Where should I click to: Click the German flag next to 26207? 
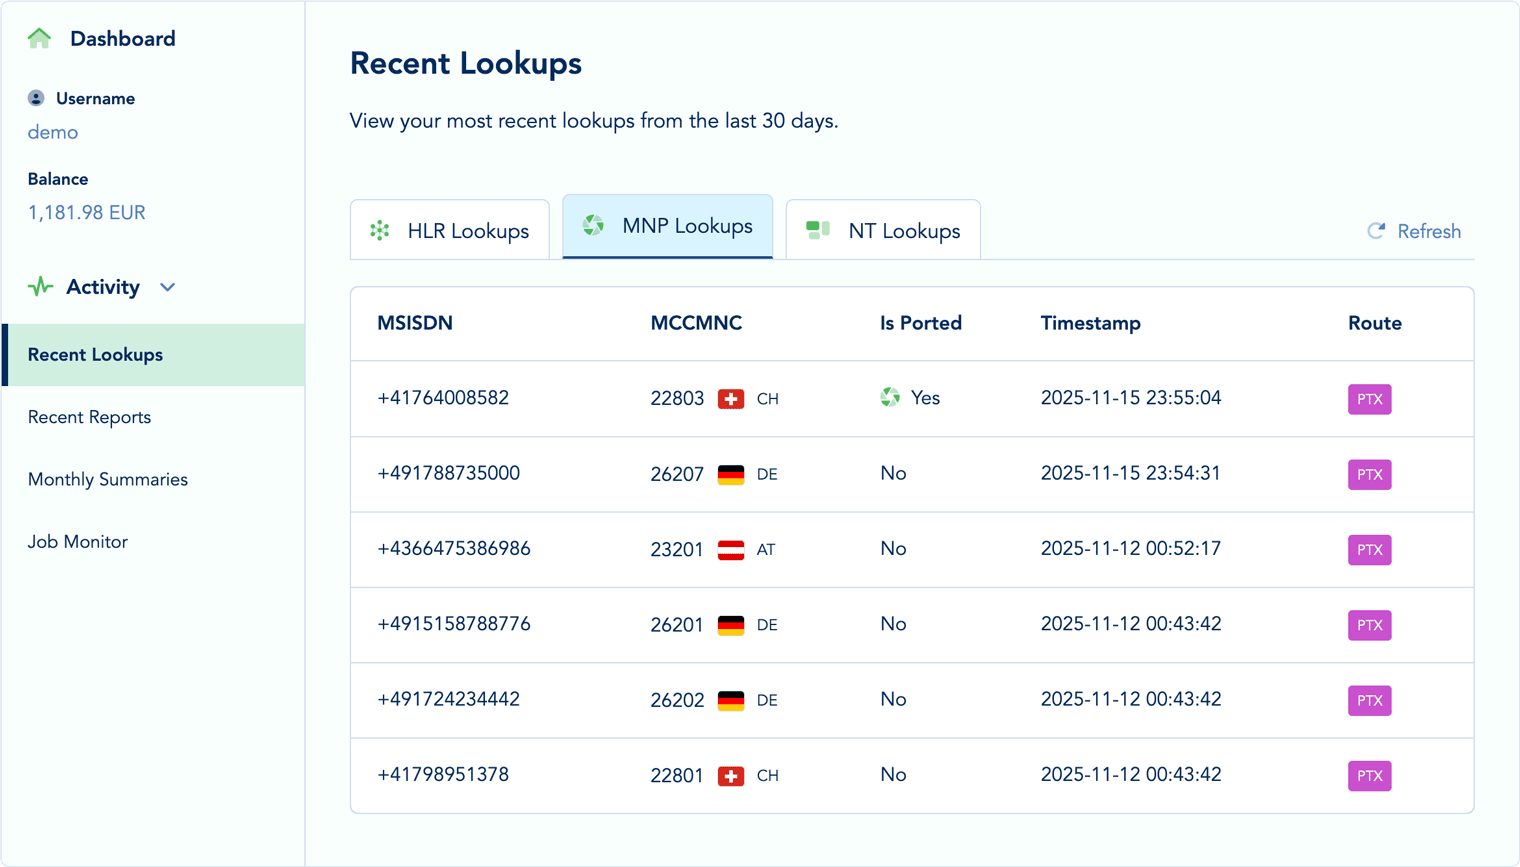click(x=731, y=473)
